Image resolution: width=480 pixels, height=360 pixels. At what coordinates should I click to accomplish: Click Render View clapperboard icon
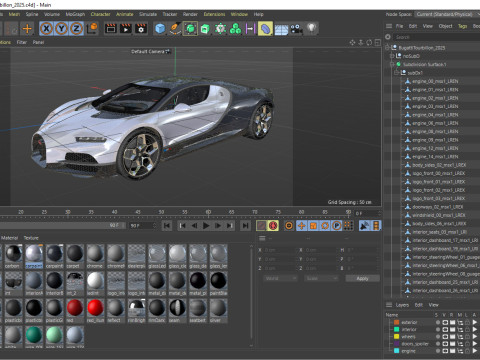tap(111, 29)
